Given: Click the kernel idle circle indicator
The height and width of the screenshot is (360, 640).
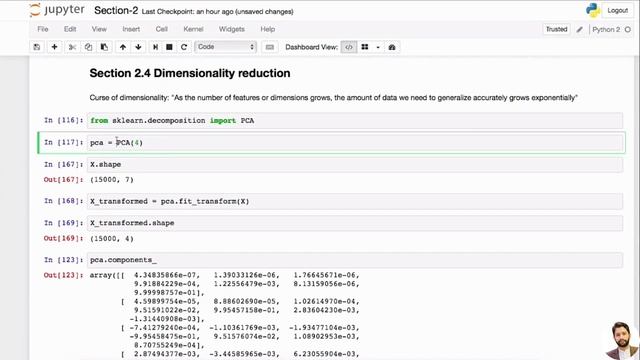Looking at the screenshot, I should point(628,29).
